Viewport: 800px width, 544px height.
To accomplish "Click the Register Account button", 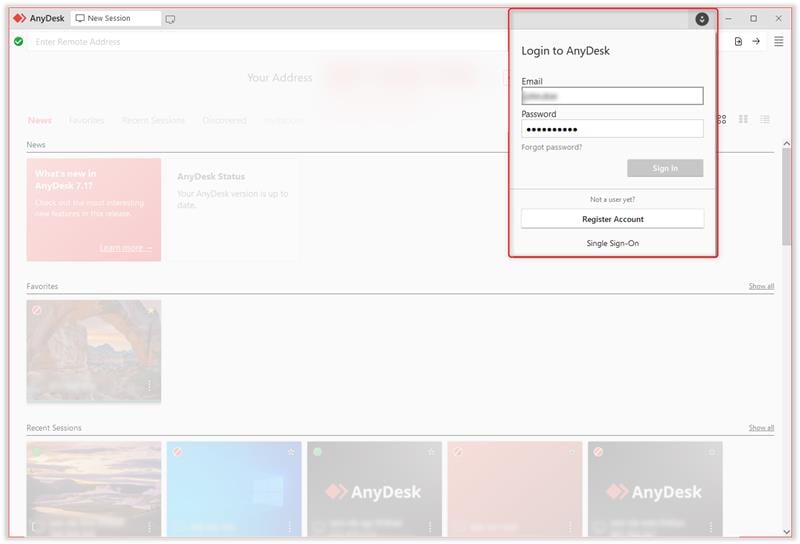I will [x=612, y=219].
